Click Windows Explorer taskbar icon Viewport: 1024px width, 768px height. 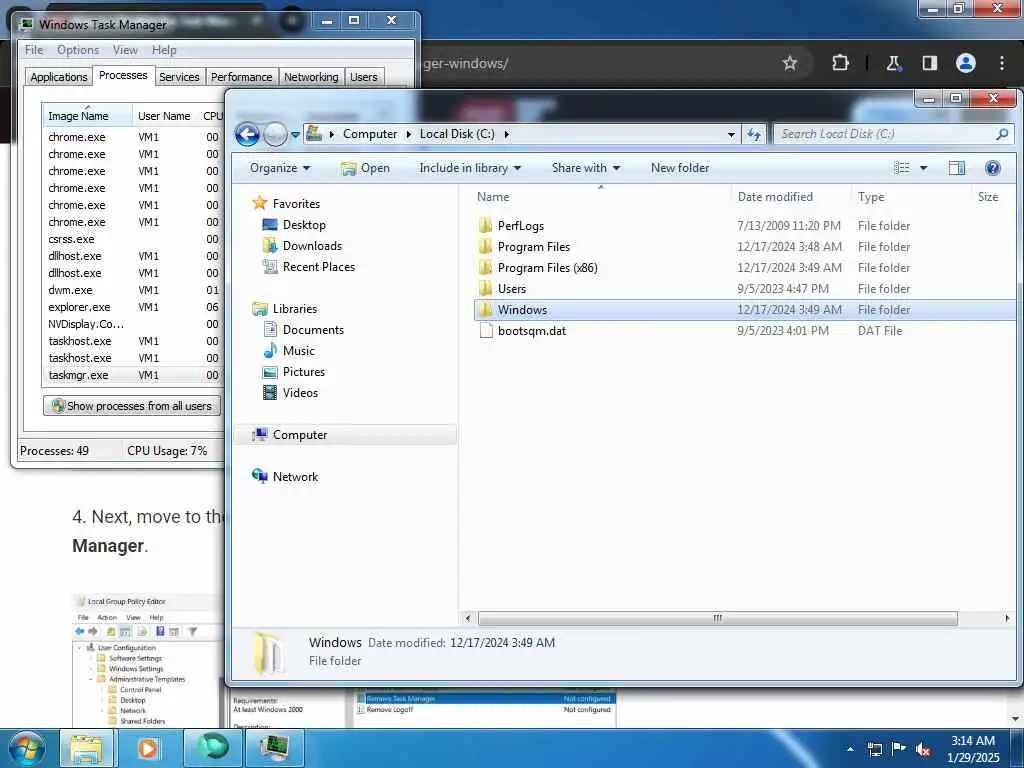click(x=86, y=748)
